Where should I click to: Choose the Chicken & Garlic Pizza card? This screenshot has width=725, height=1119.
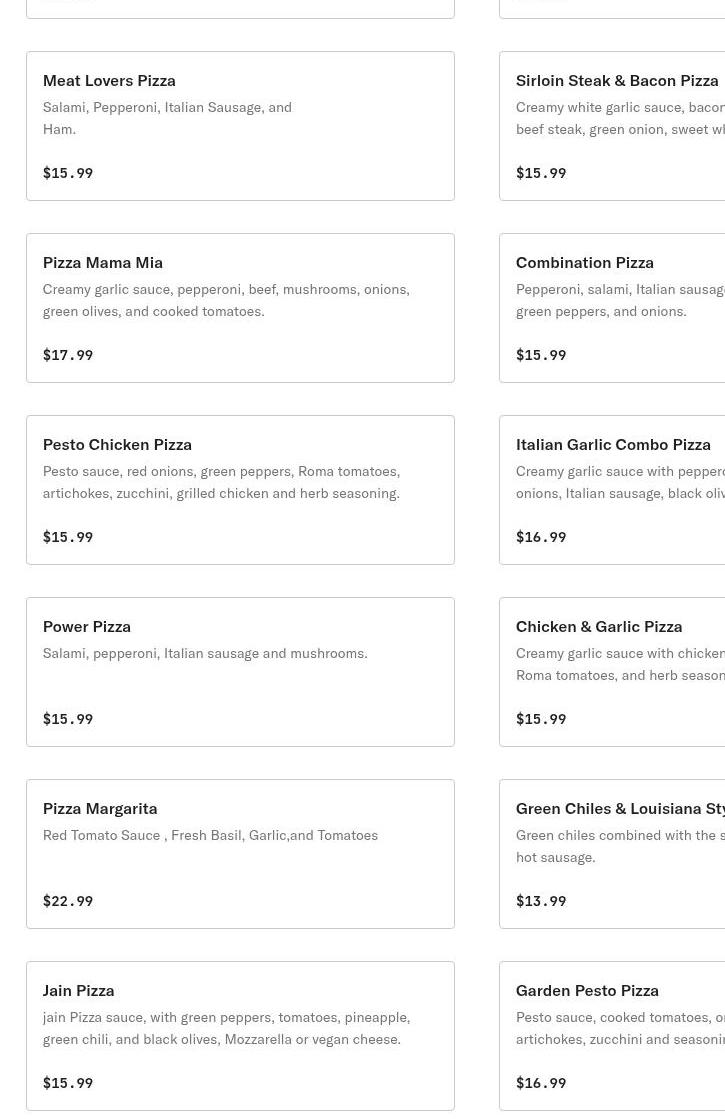(x=612, y=672)
